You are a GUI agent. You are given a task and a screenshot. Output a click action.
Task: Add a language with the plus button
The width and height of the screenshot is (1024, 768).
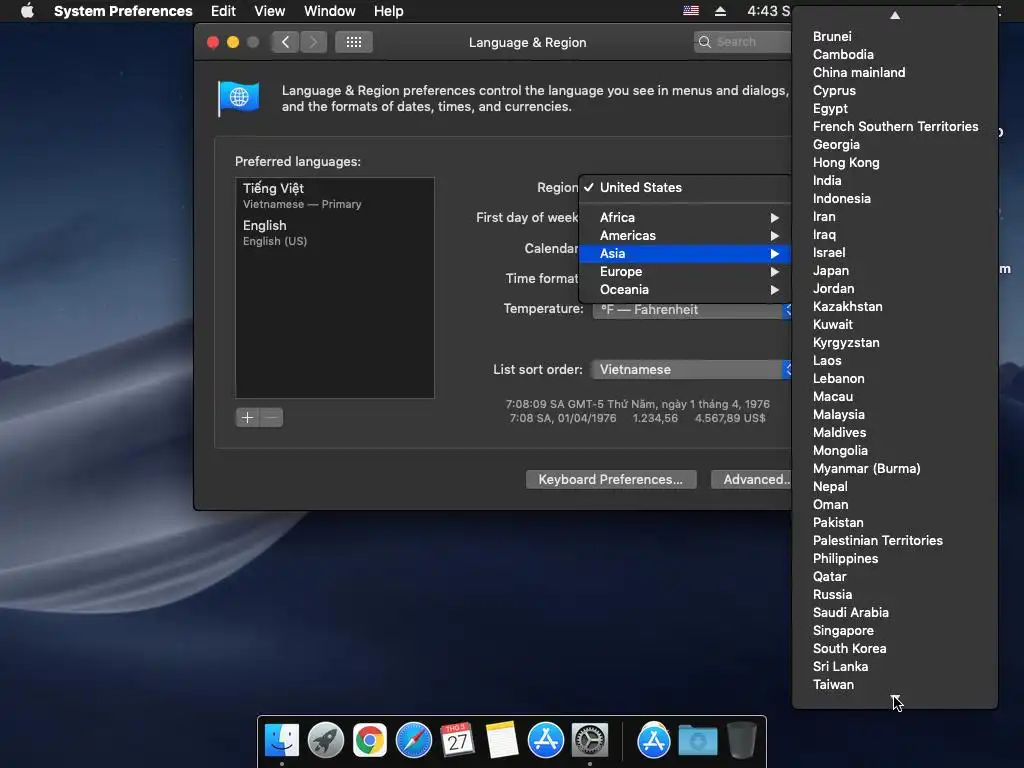(x=248, y=417)
